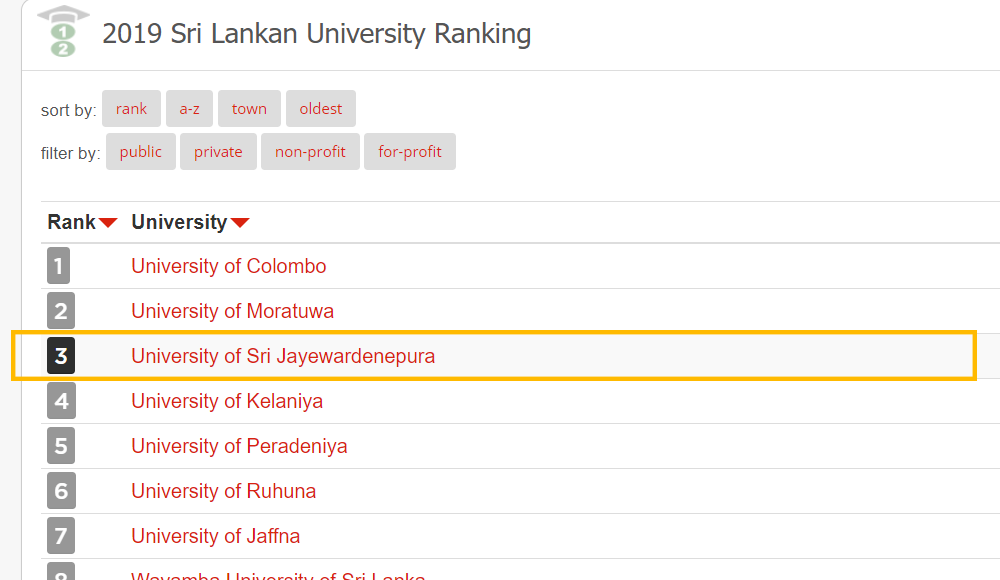This screenshot has height=580, width=1000.
Task: Click rank number 5 badge
Action: click(x=60, y=446)
